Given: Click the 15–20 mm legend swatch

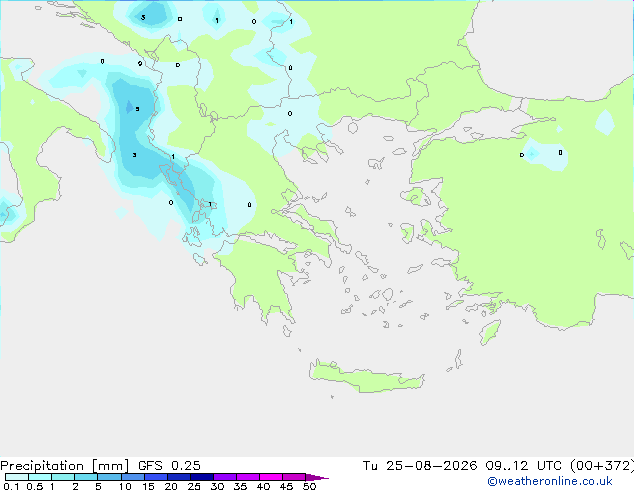Looking at the screenshot, I should (155, 477).
